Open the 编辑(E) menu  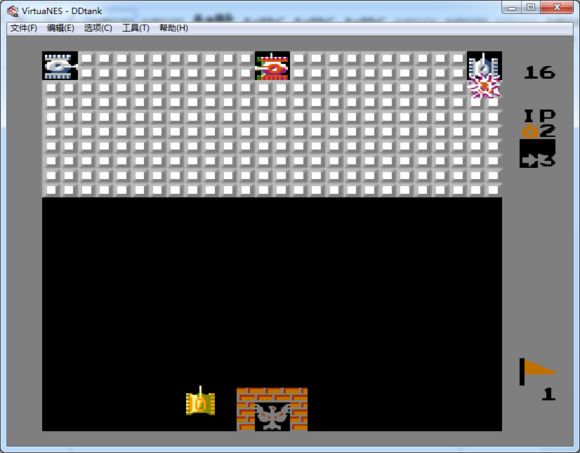[61, 28]
